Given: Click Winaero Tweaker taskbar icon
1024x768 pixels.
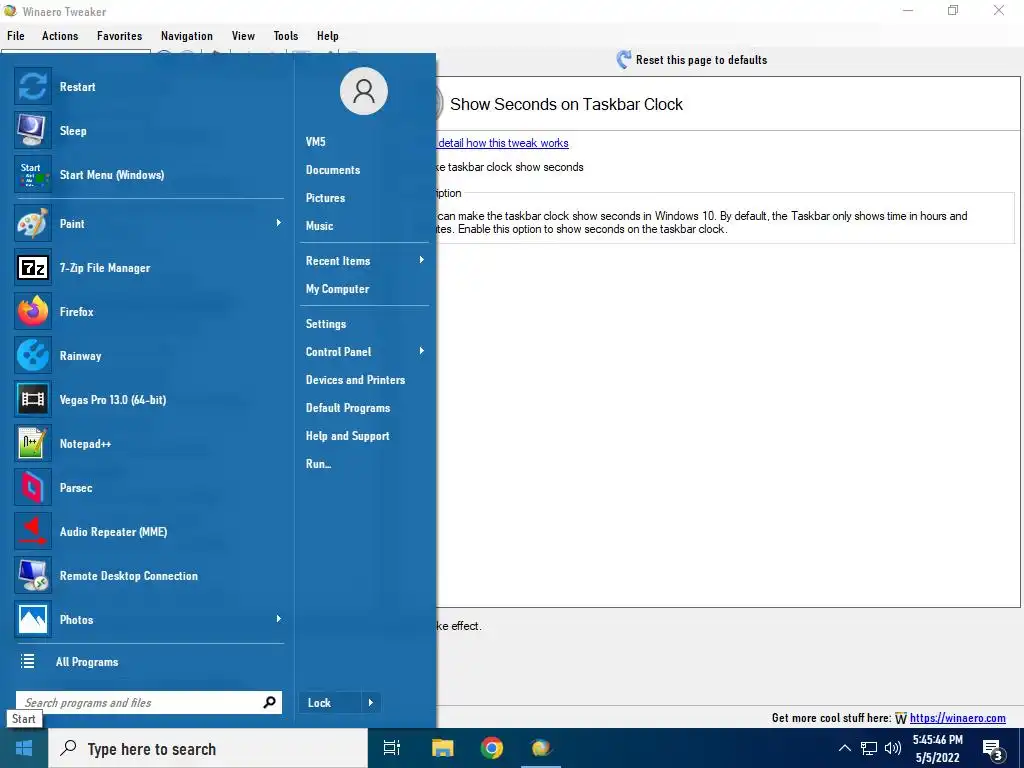Looking at the screenshot, I should 541,748.
